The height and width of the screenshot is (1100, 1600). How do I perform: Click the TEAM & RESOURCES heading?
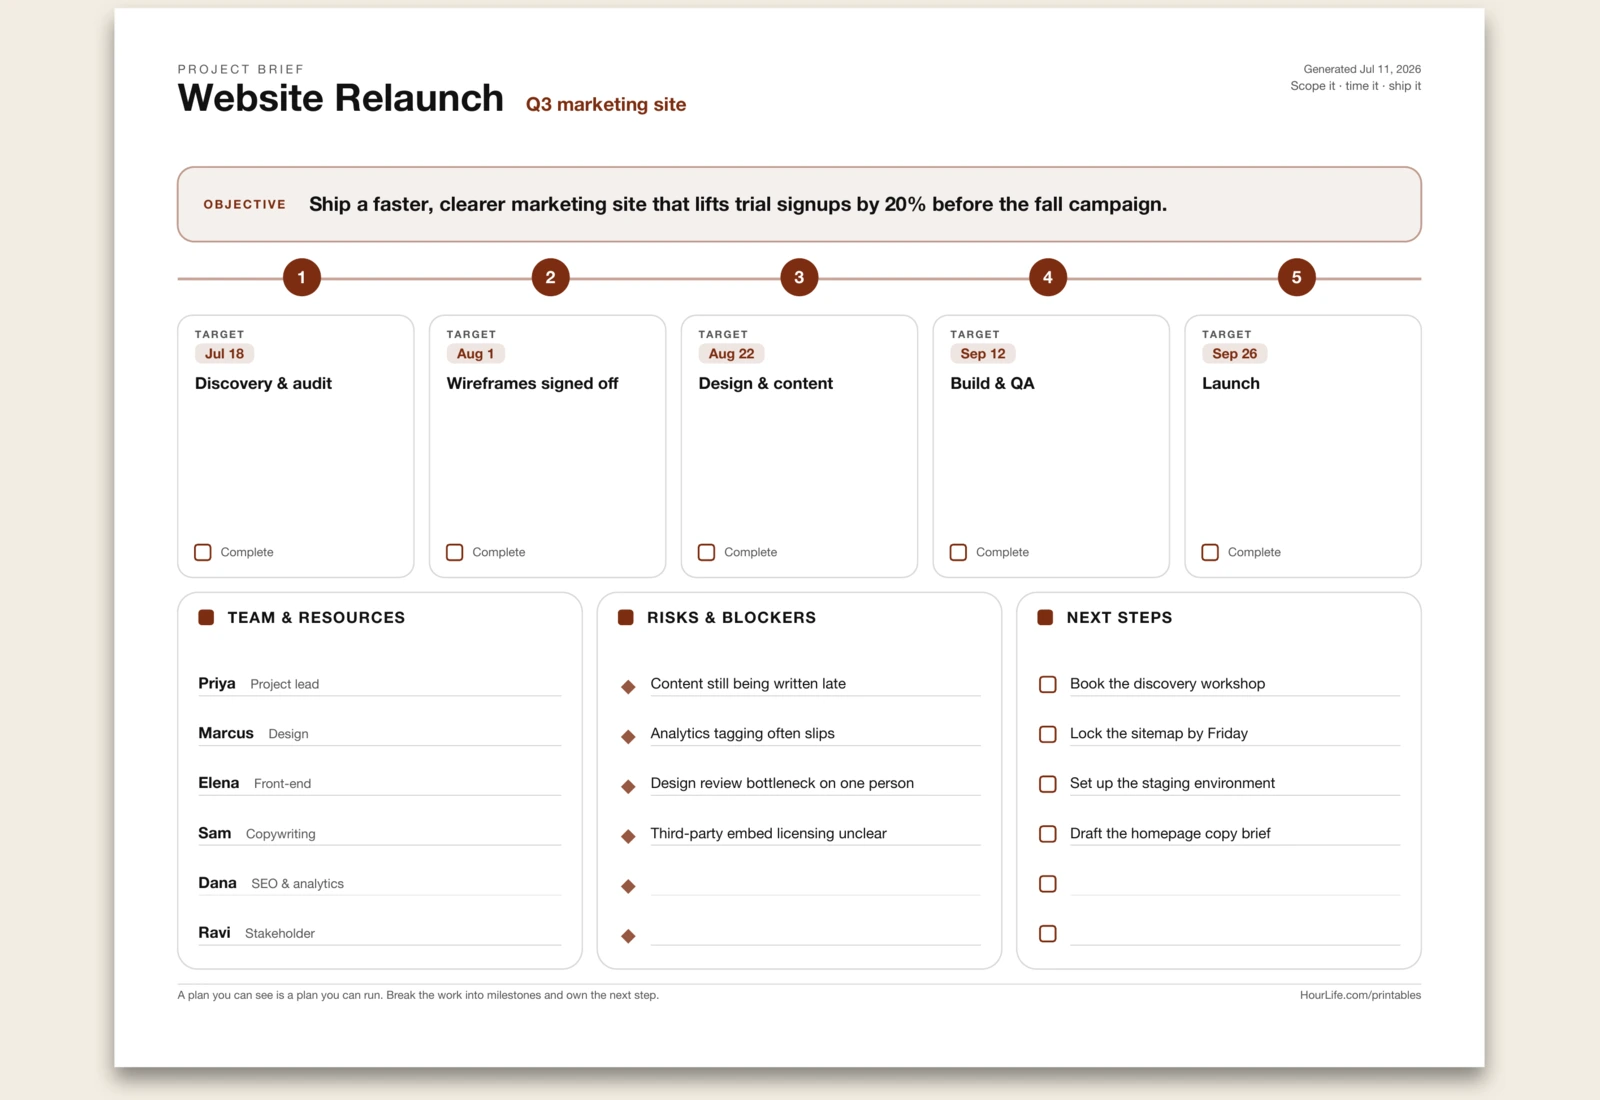click(316, 618)
